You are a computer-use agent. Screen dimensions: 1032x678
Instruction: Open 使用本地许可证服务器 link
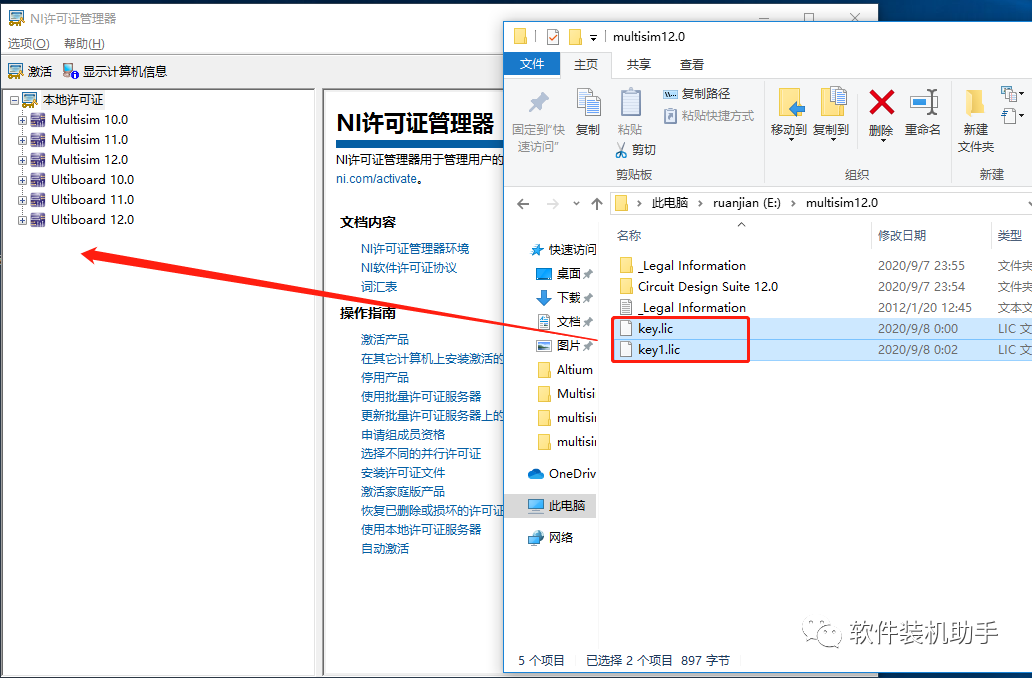[x=421, y=529]
